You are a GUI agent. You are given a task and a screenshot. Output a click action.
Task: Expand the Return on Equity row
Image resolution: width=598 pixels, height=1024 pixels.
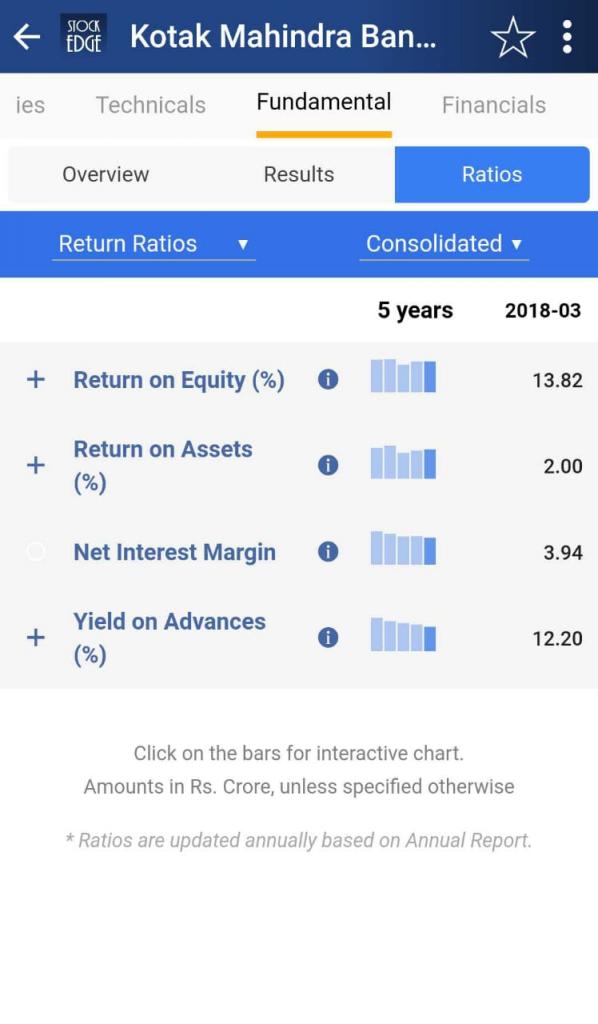[x=36, y=379]
